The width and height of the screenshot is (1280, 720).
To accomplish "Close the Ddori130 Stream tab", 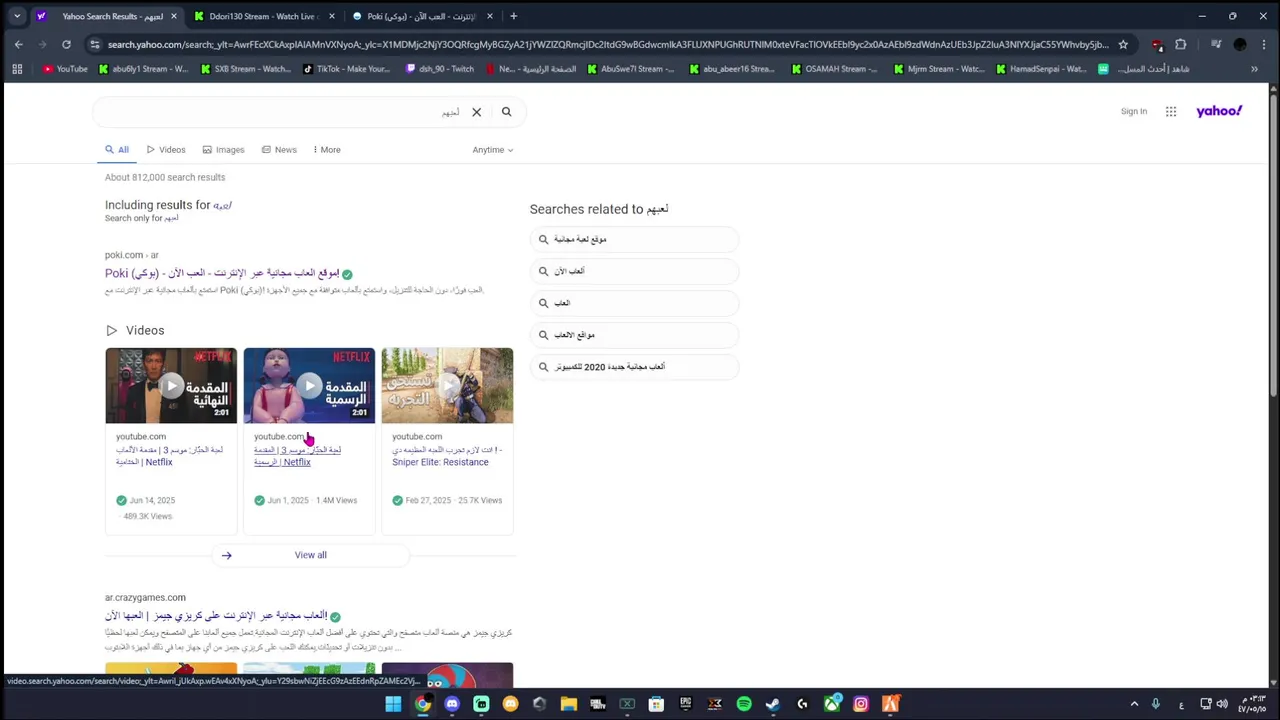I will (x=332, y=16).
